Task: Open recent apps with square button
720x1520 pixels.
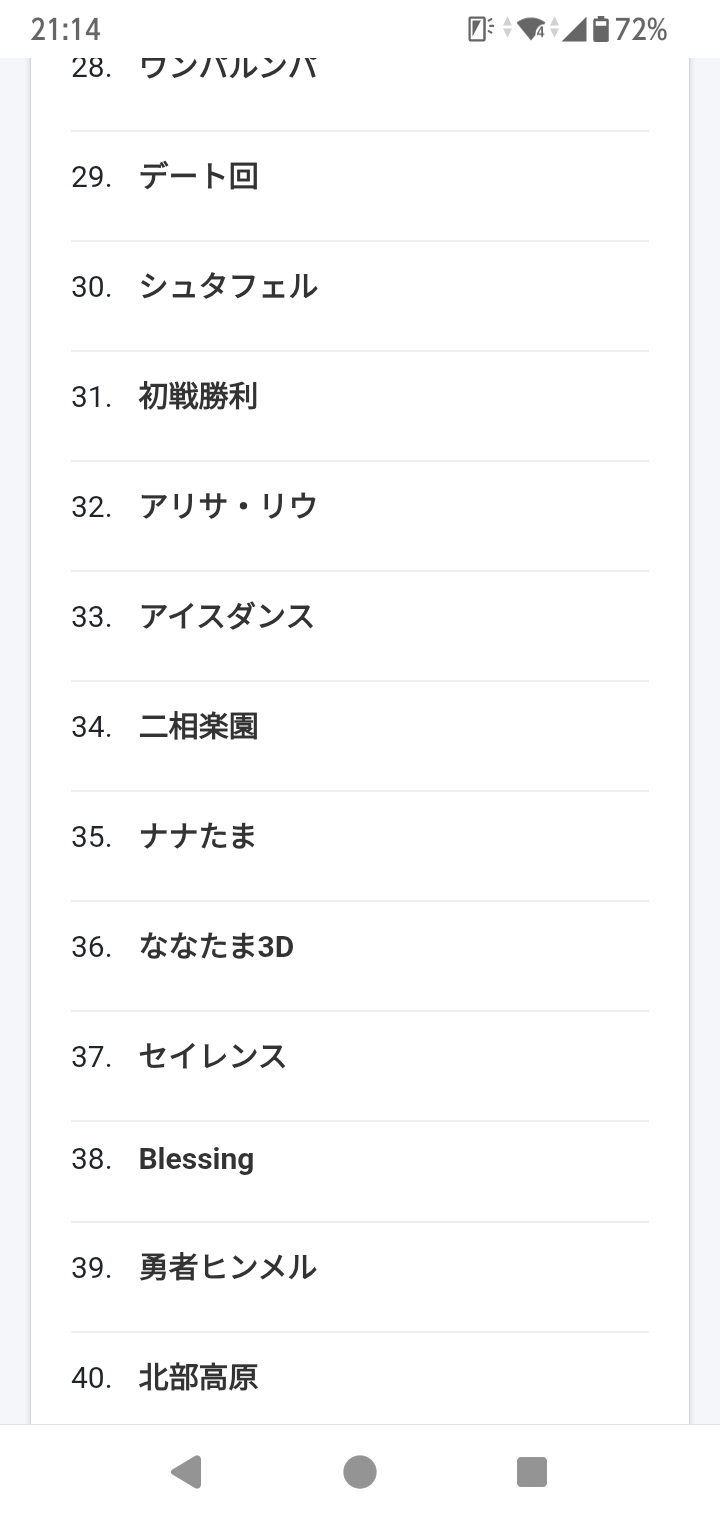Action: [531, 1472]
